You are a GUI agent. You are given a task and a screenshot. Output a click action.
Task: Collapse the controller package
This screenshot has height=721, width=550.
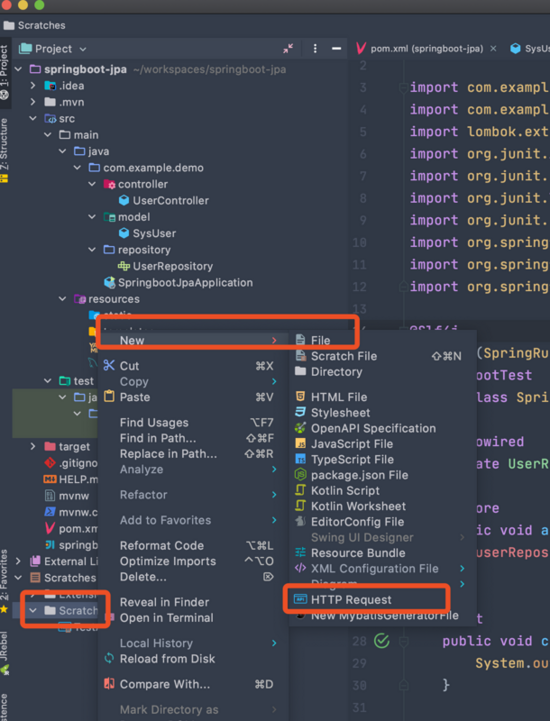pyautogui.click(x=92, y=184)
